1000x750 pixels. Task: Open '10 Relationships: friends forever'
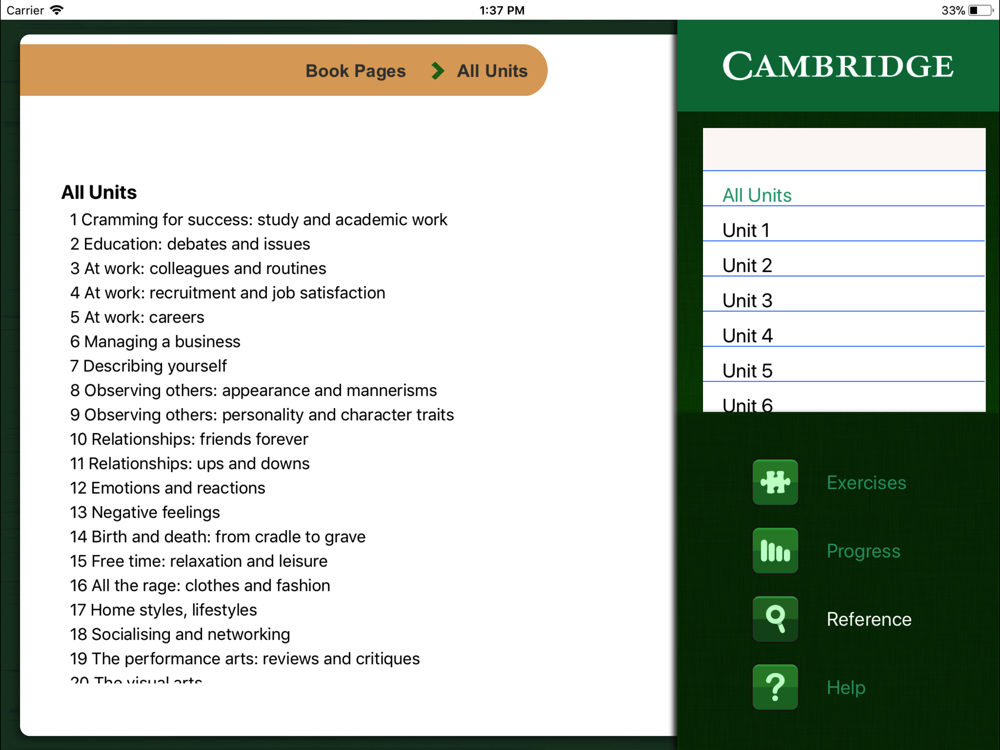tap(189, 439)
